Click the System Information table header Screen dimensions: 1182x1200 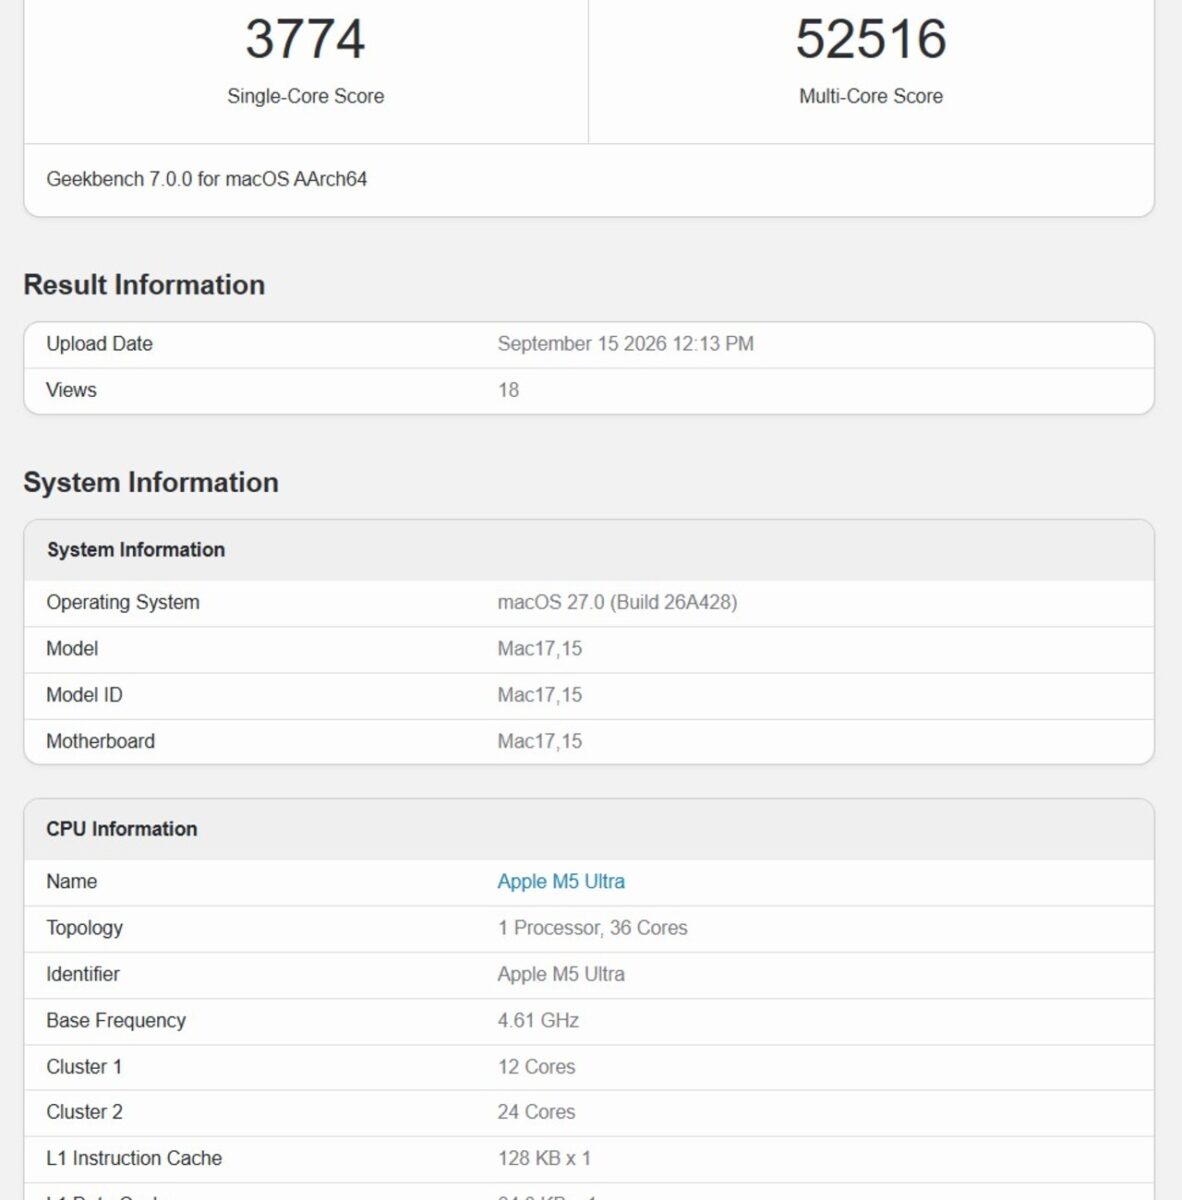136,550
